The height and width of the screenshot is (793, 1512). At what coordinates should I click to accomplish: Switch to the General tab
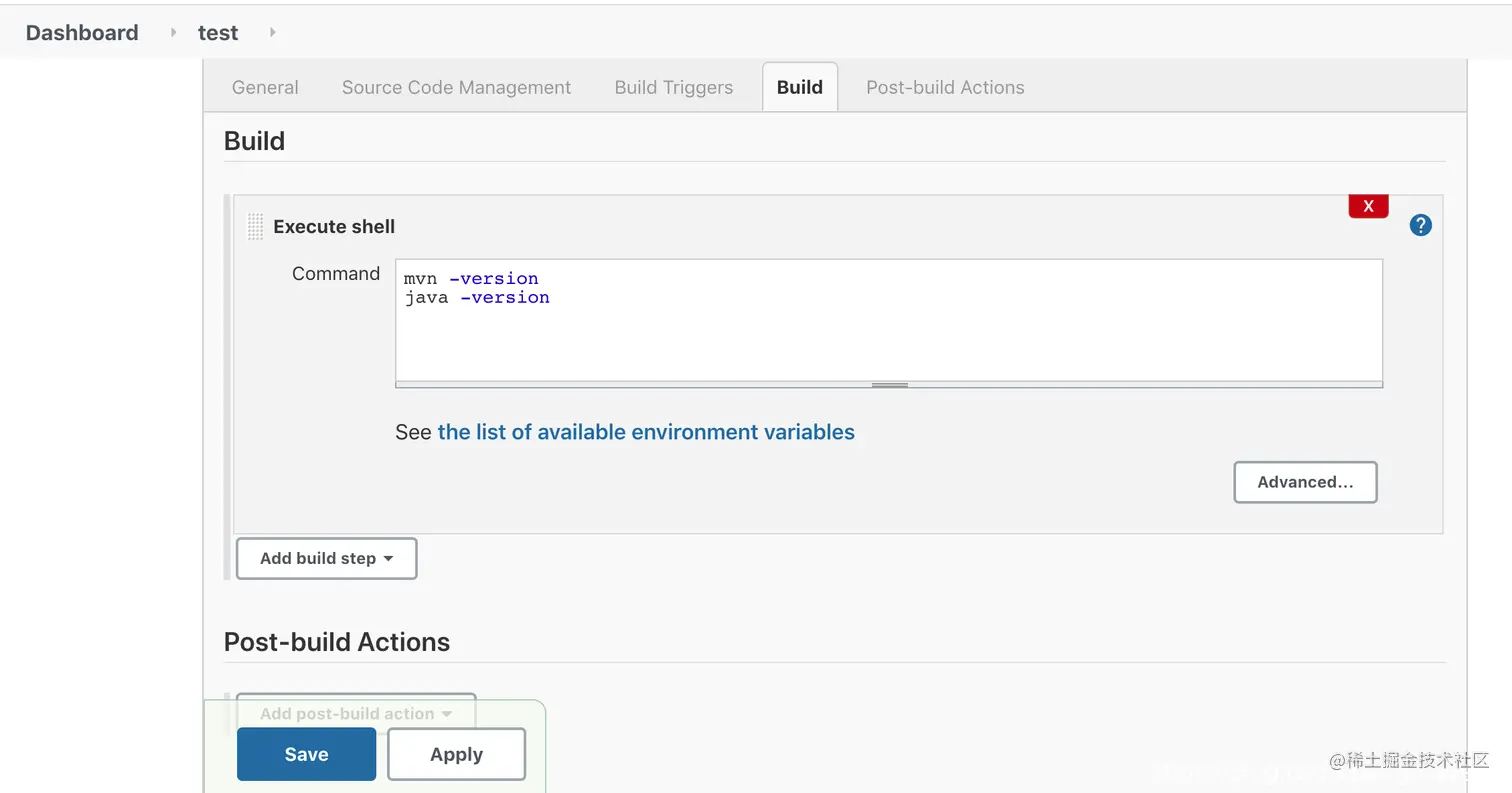[x=265, y=87]
